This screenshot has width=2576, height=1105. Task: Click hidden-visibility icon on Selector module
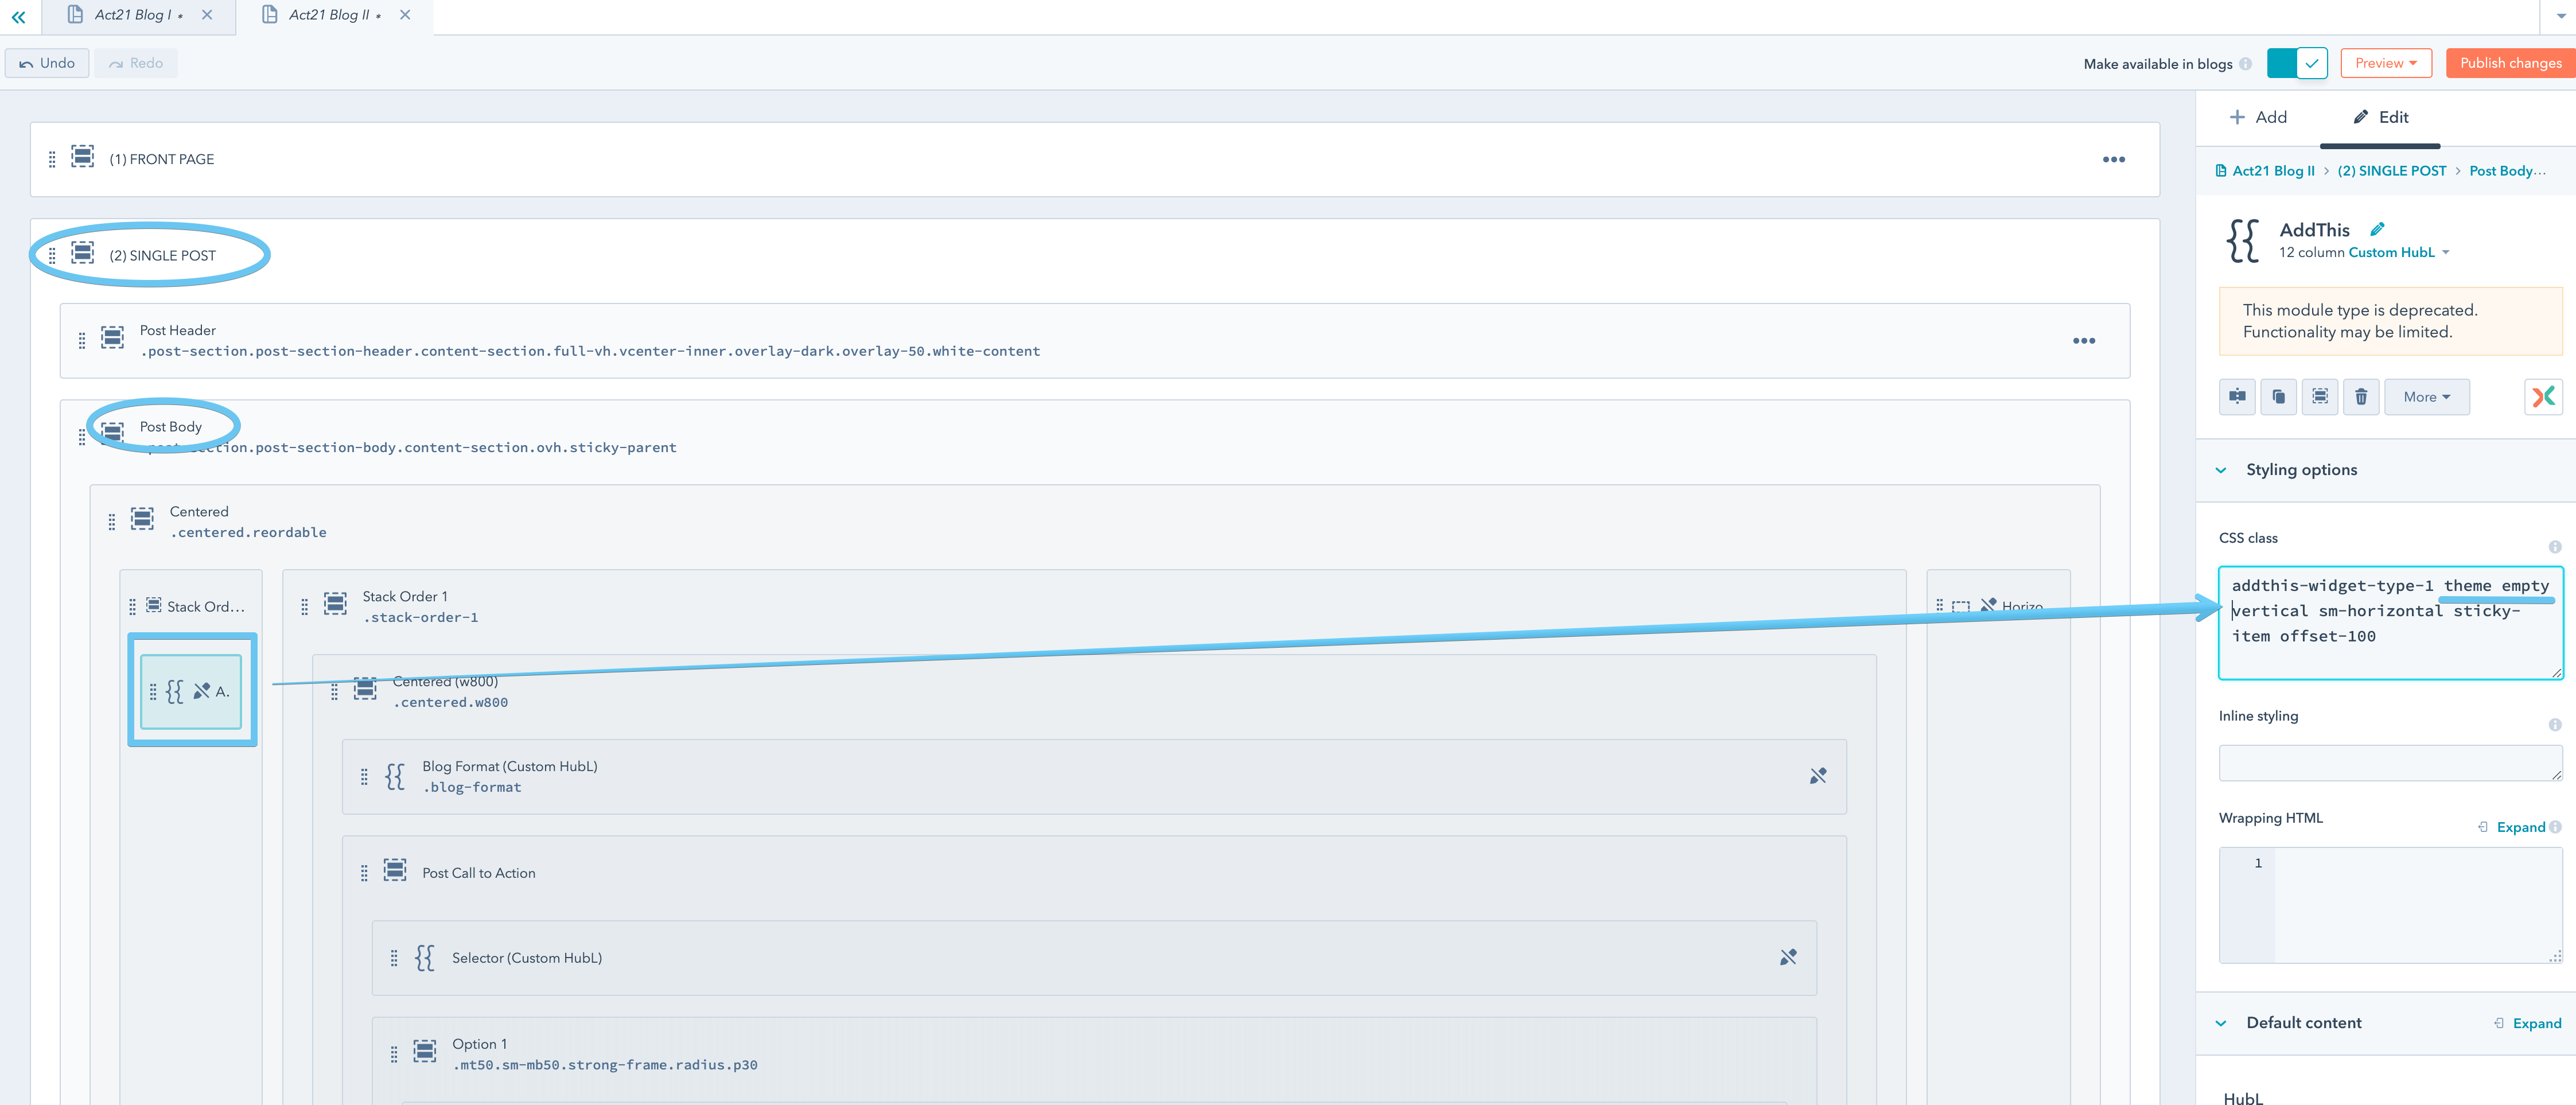click(x=1787, y=958)
